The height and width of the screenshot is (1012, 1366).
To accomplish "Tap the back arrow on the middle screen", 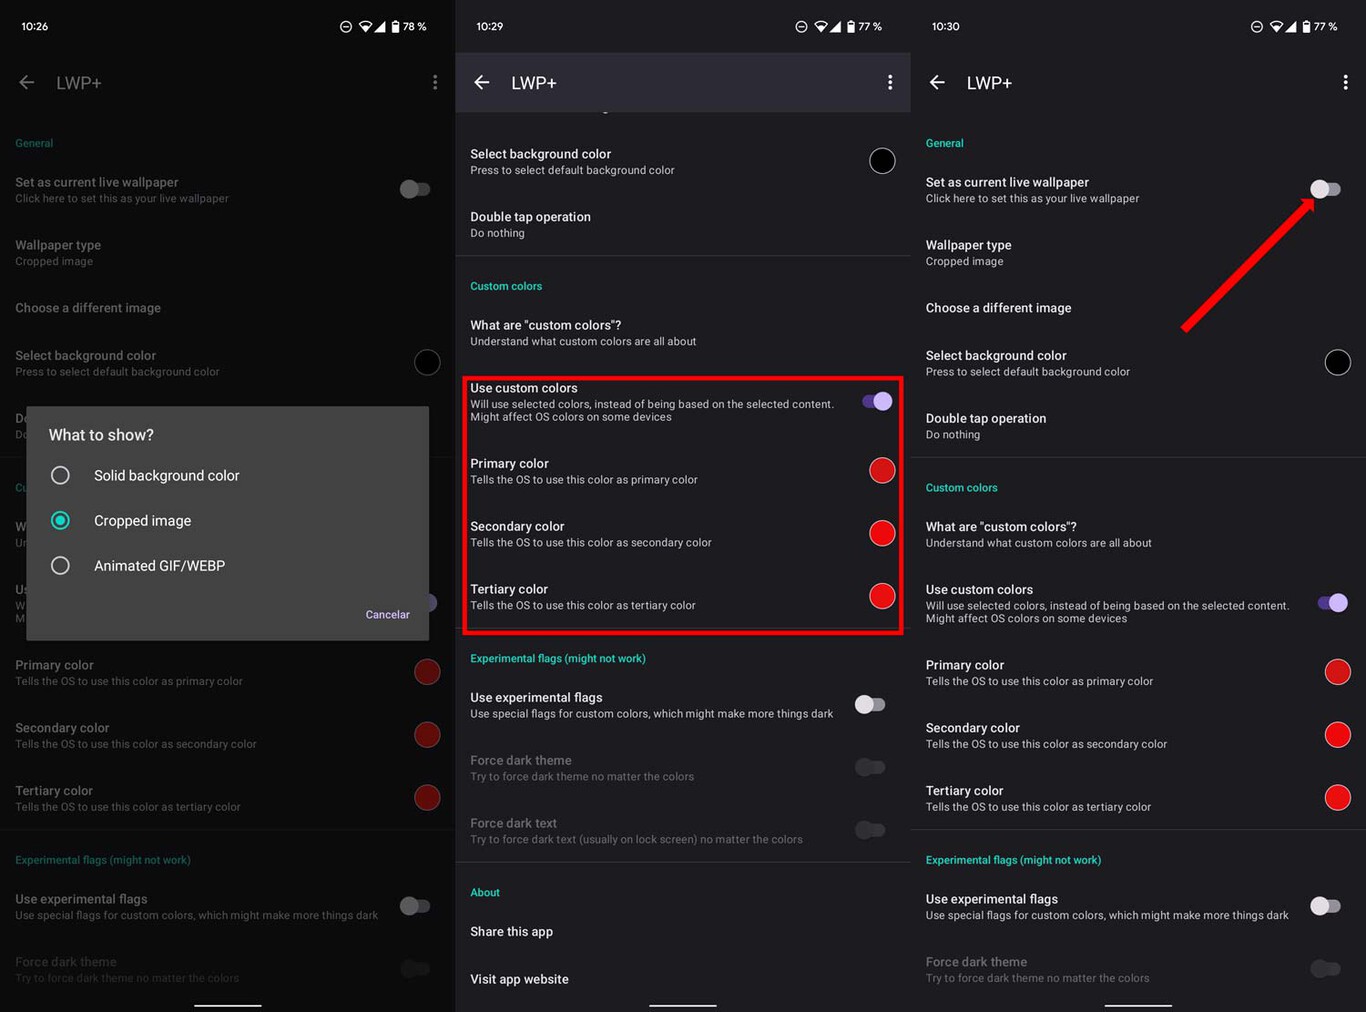I will coord(482,82).
